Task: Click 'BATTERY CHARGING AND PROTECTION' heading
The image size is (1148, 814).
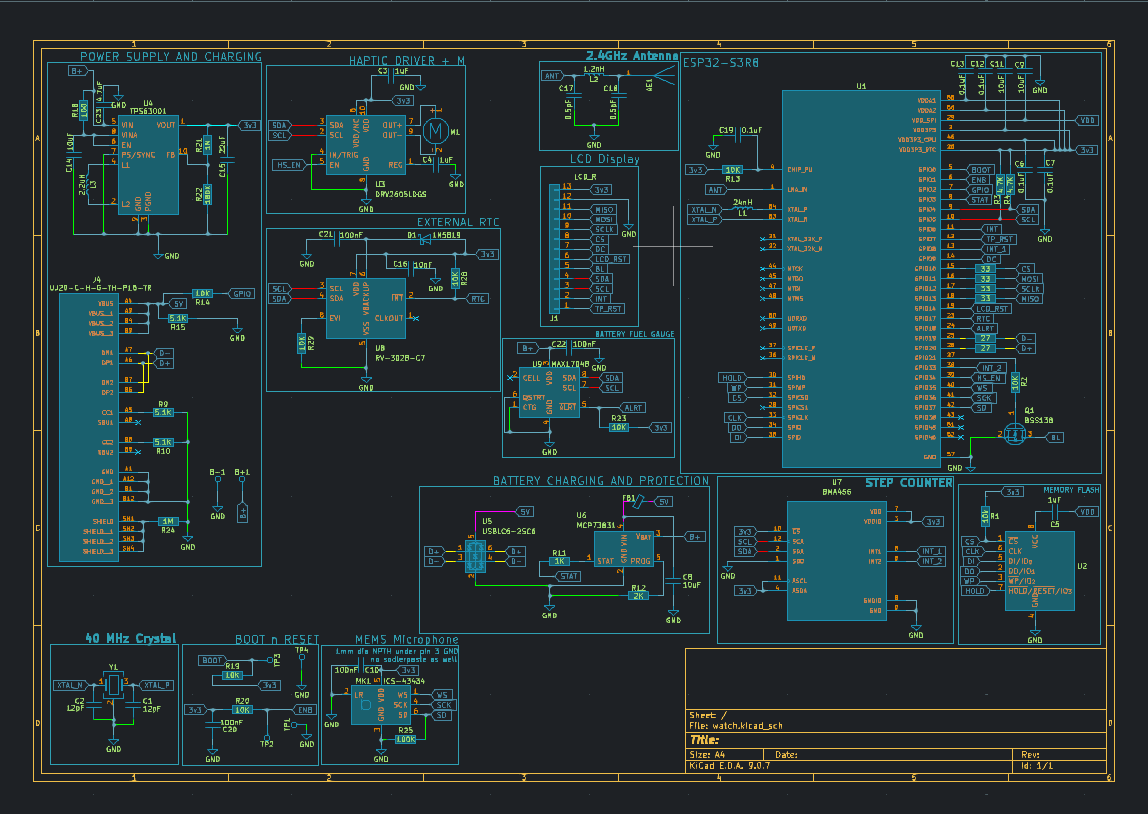Action: coord(600,481)
